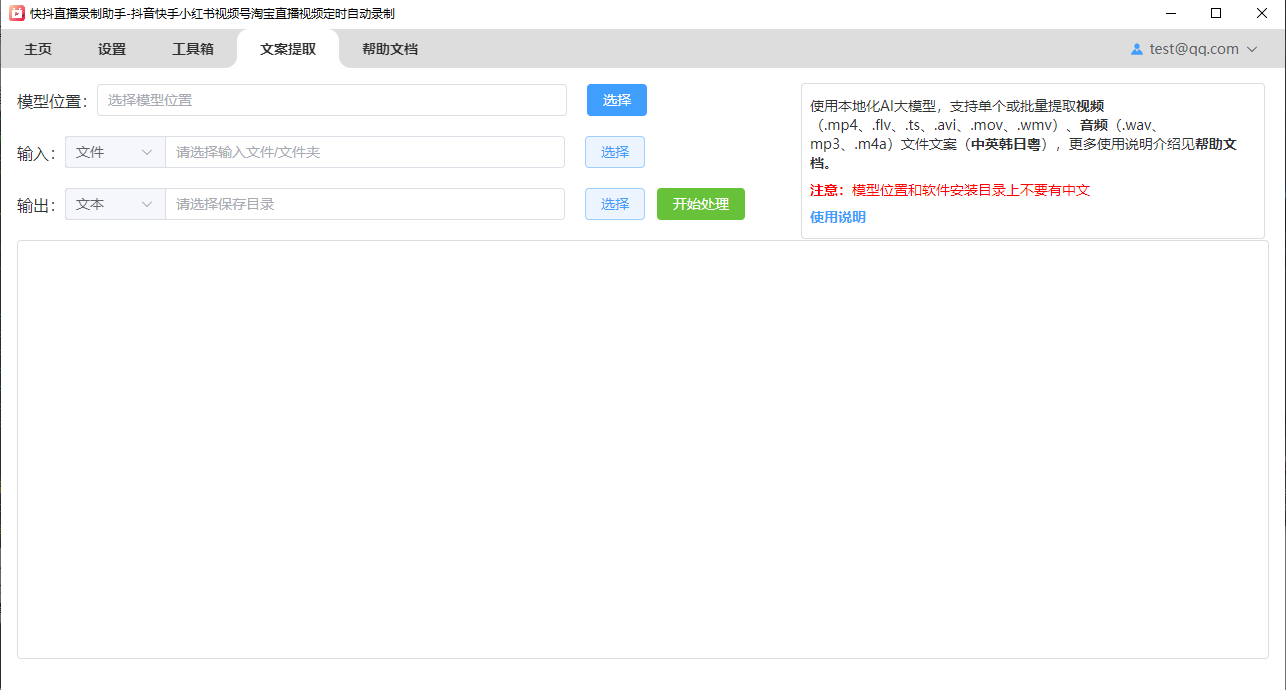Click the user avatar icon beside test@qq.com
Screen dimensions: 1286x690
click(x=1136, y=49)
